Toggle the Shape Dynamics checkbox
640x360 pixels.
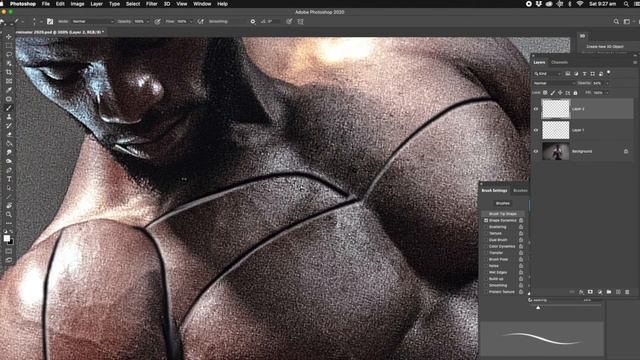click(486, 220)
